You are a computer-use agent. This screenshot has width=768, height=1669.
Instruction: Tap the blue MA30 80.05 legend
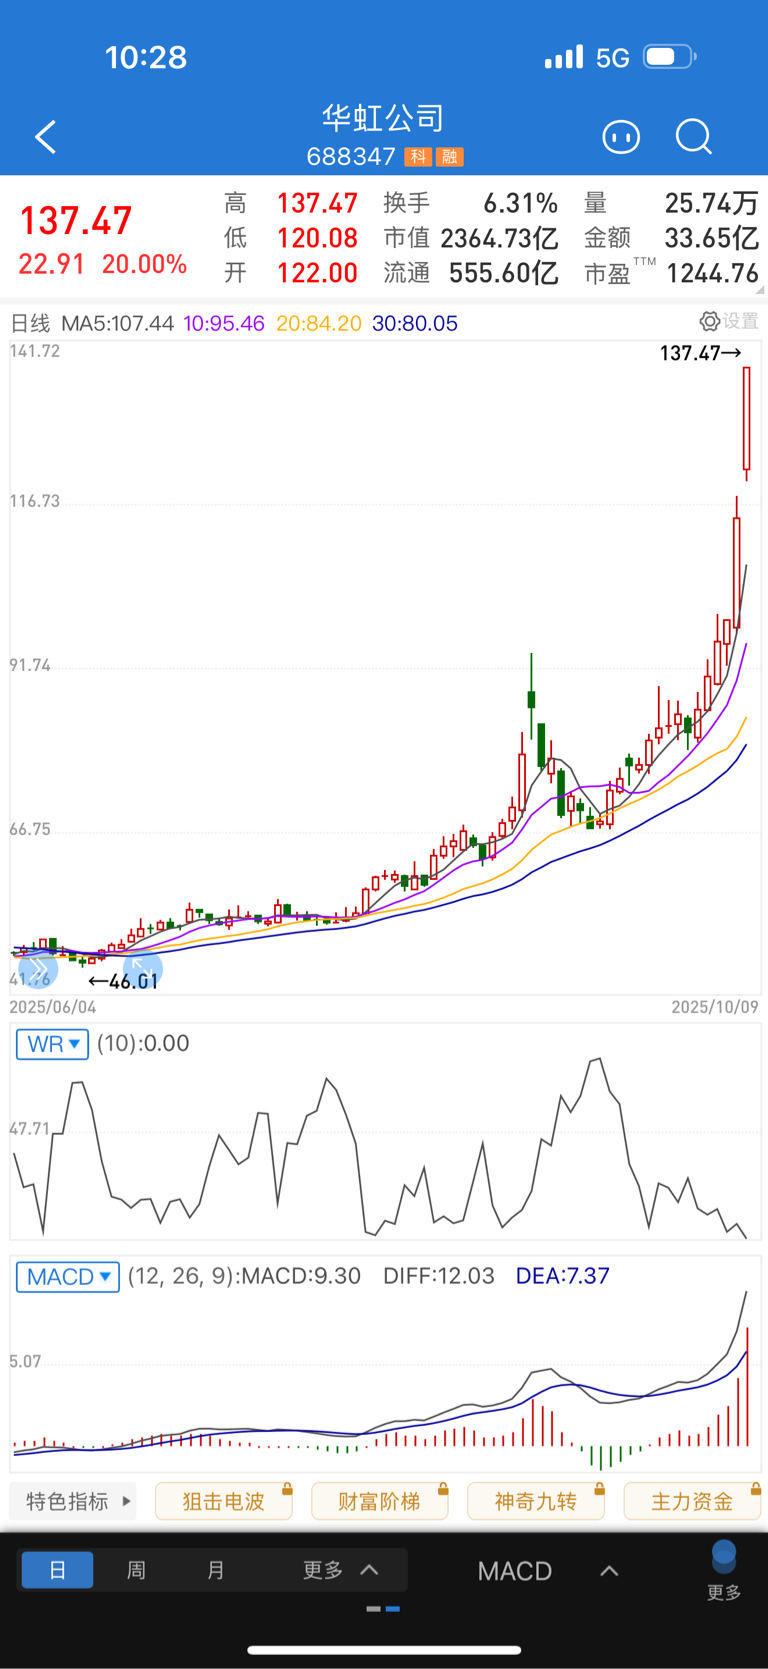pos(415,323)
